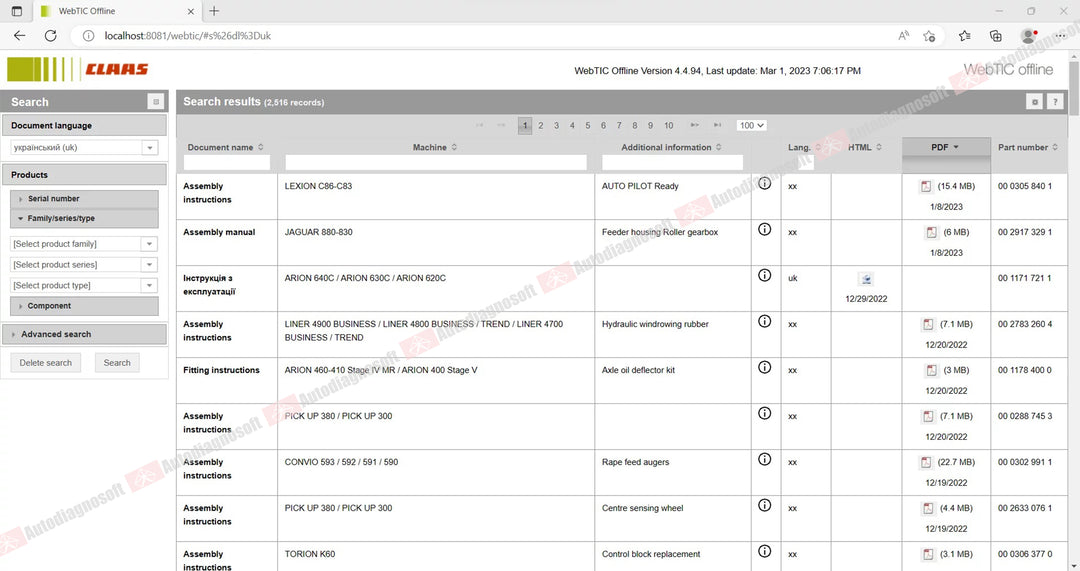Jump to last results page
This screenshot has height=571, width=1080.
tap(717, 125)
